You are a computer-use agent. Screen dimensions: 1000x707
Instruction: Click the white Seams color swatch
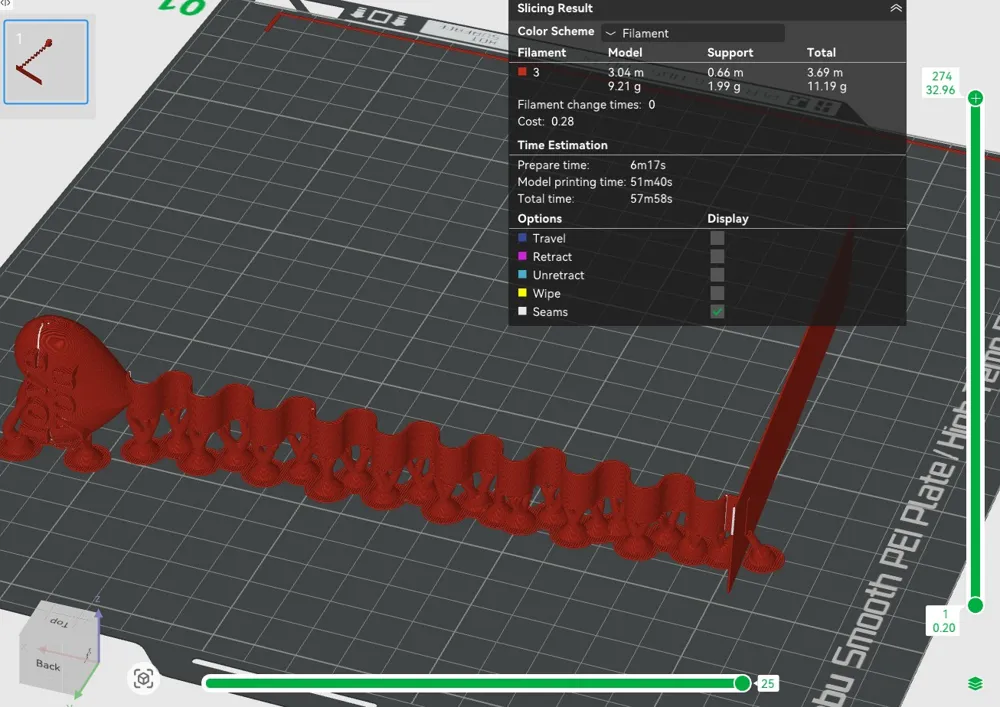click(522, 312)
